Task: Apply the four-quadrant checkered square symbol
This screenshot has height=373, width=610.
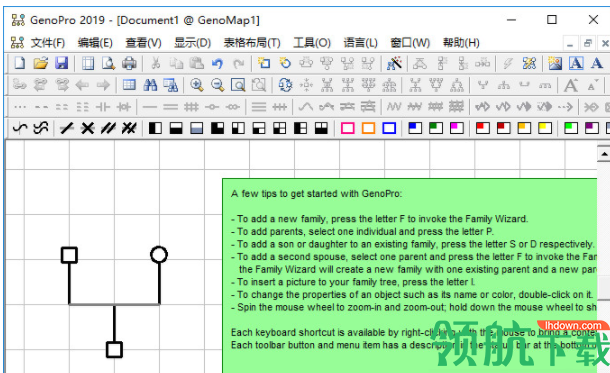Action: [x=279, y=128]
